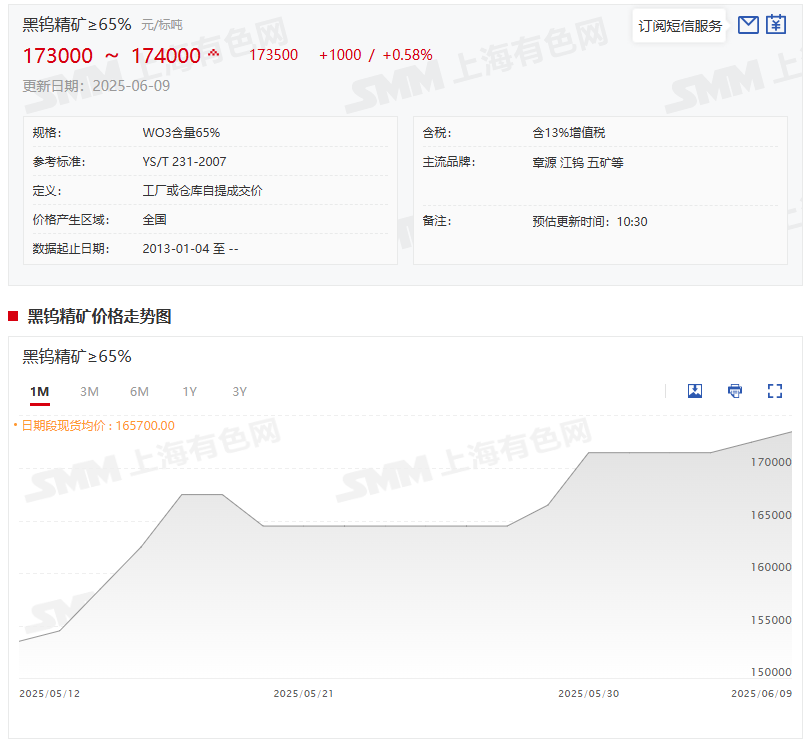Click the WO3含量65% specification value
810x742 pixels.
[x=181, y=133]
